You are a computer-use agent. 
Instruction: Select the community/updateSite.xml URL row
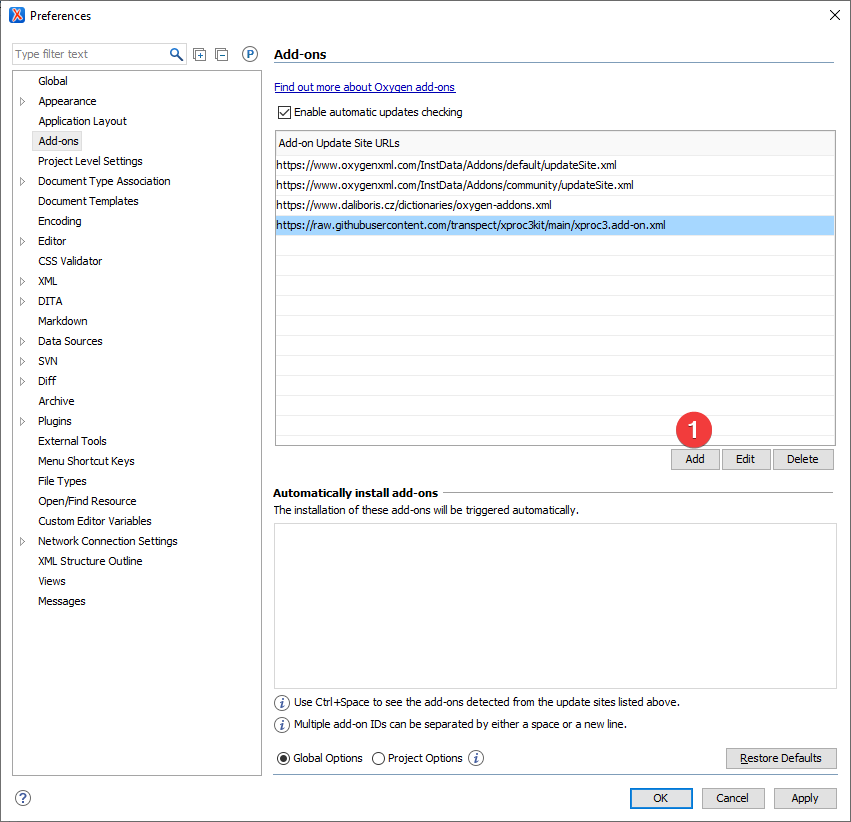click(x=555, y=186)
